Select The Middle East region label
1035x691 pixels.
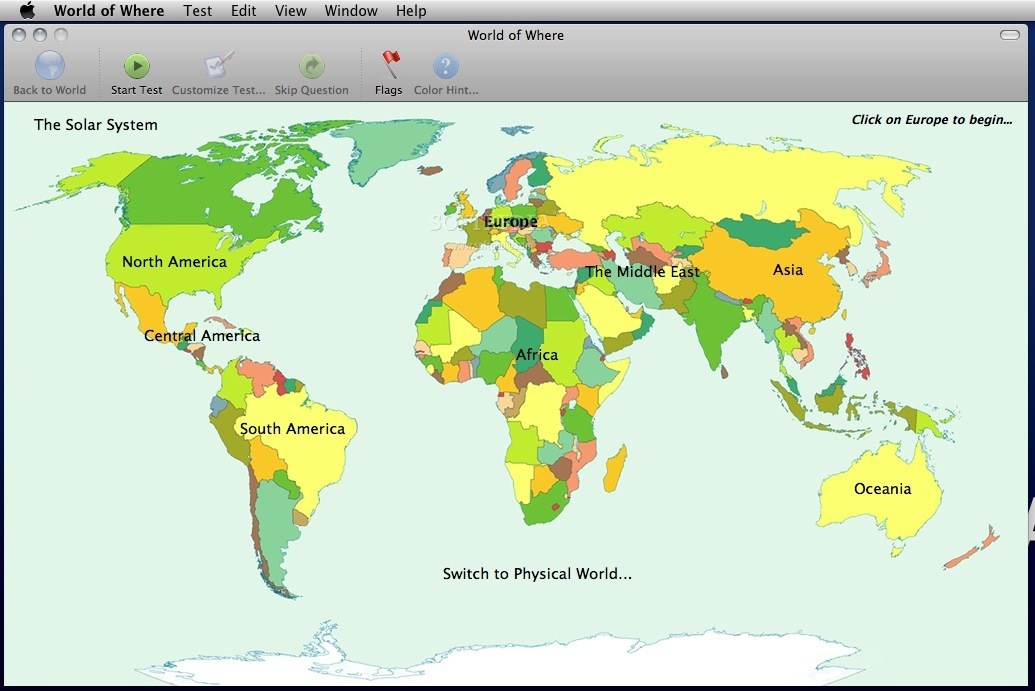642,271
